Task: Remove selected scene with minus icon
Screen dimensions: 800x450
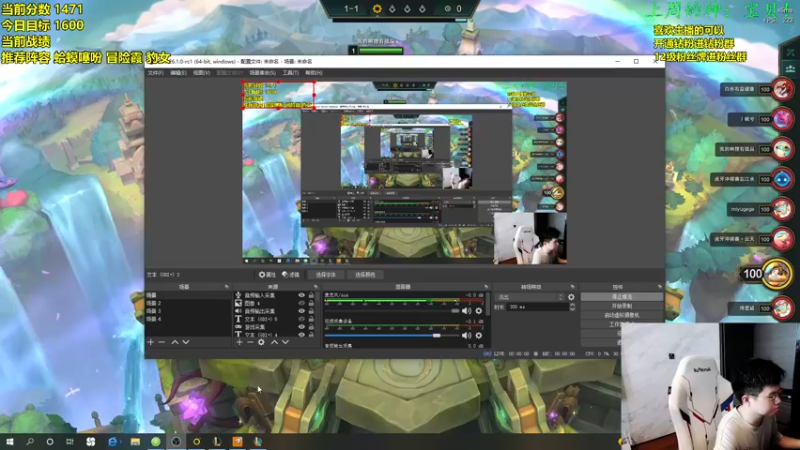Action: click(x=162, y=342)
